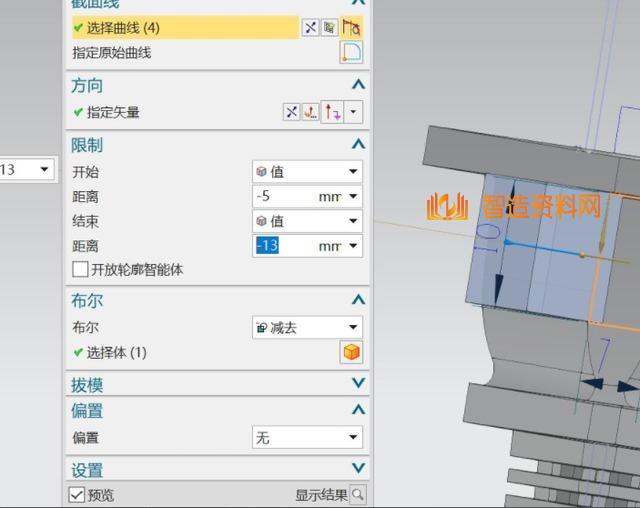This screenshot has width=640, height=508.
Task: Open the end distance mm options arrow
Action: (x=353, y=246)
